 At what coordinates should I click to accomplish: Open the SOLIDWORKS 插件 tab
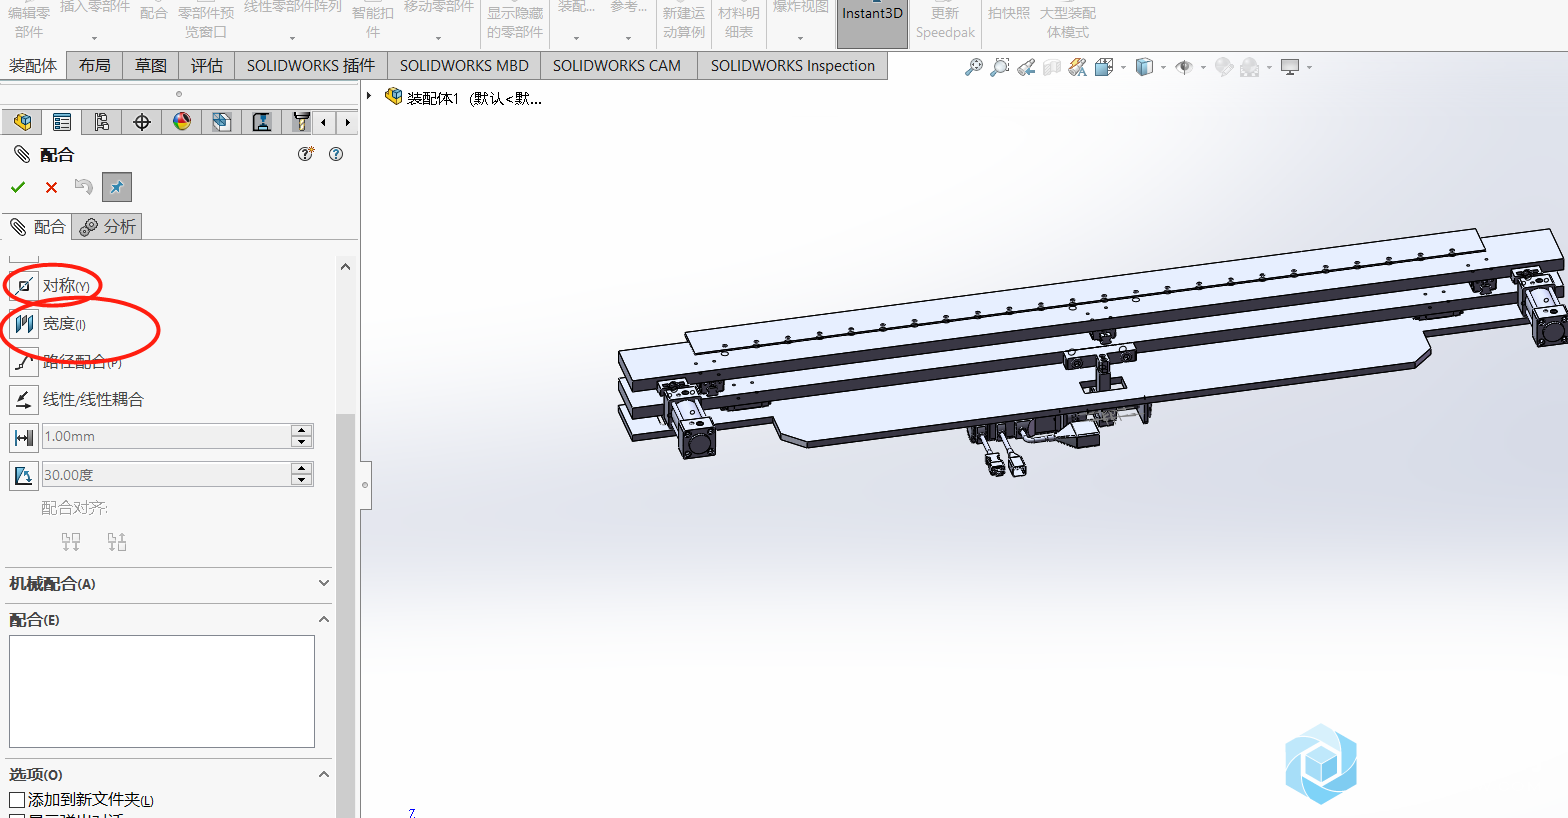click(x=311, y=66)
